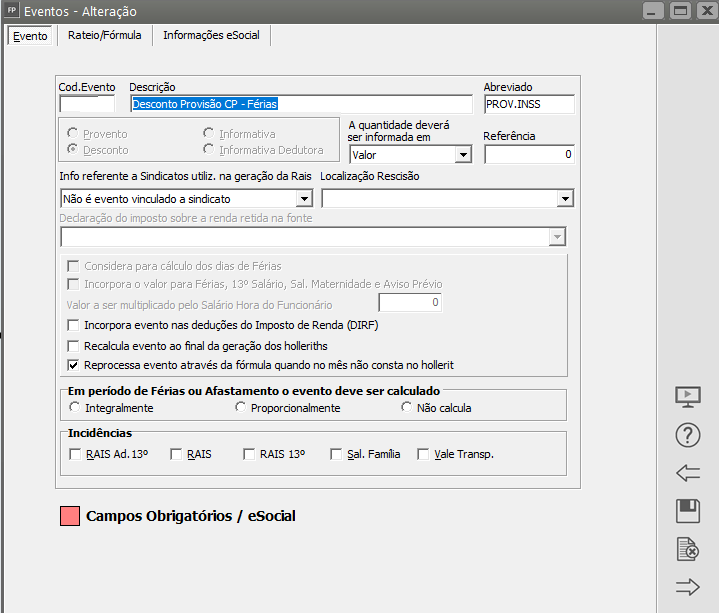This screenshot has height=613, width=719.
Task: Enable Incorpora evento nas deduções do Imposto de Renda
Action: click(73, 325)
